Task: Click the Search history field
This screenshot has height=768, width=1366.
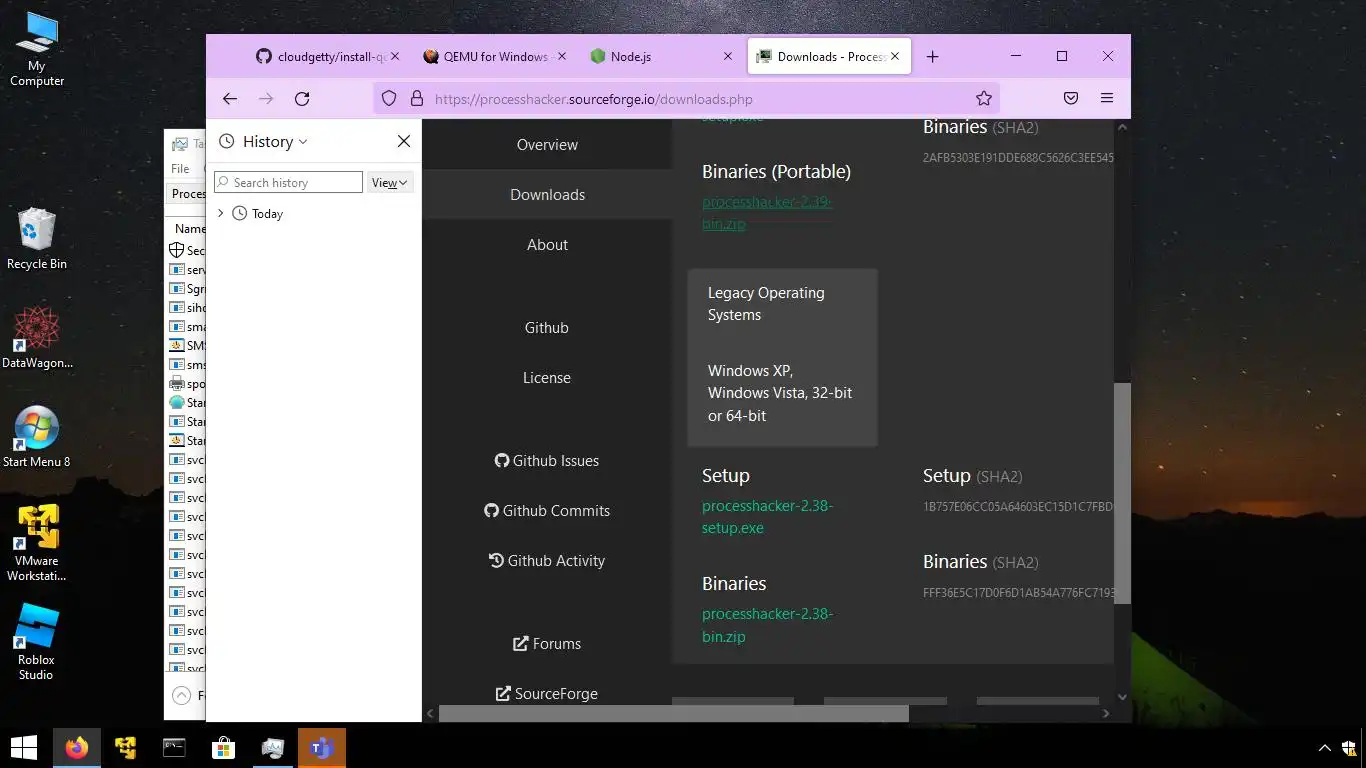Action: (288, 182)
